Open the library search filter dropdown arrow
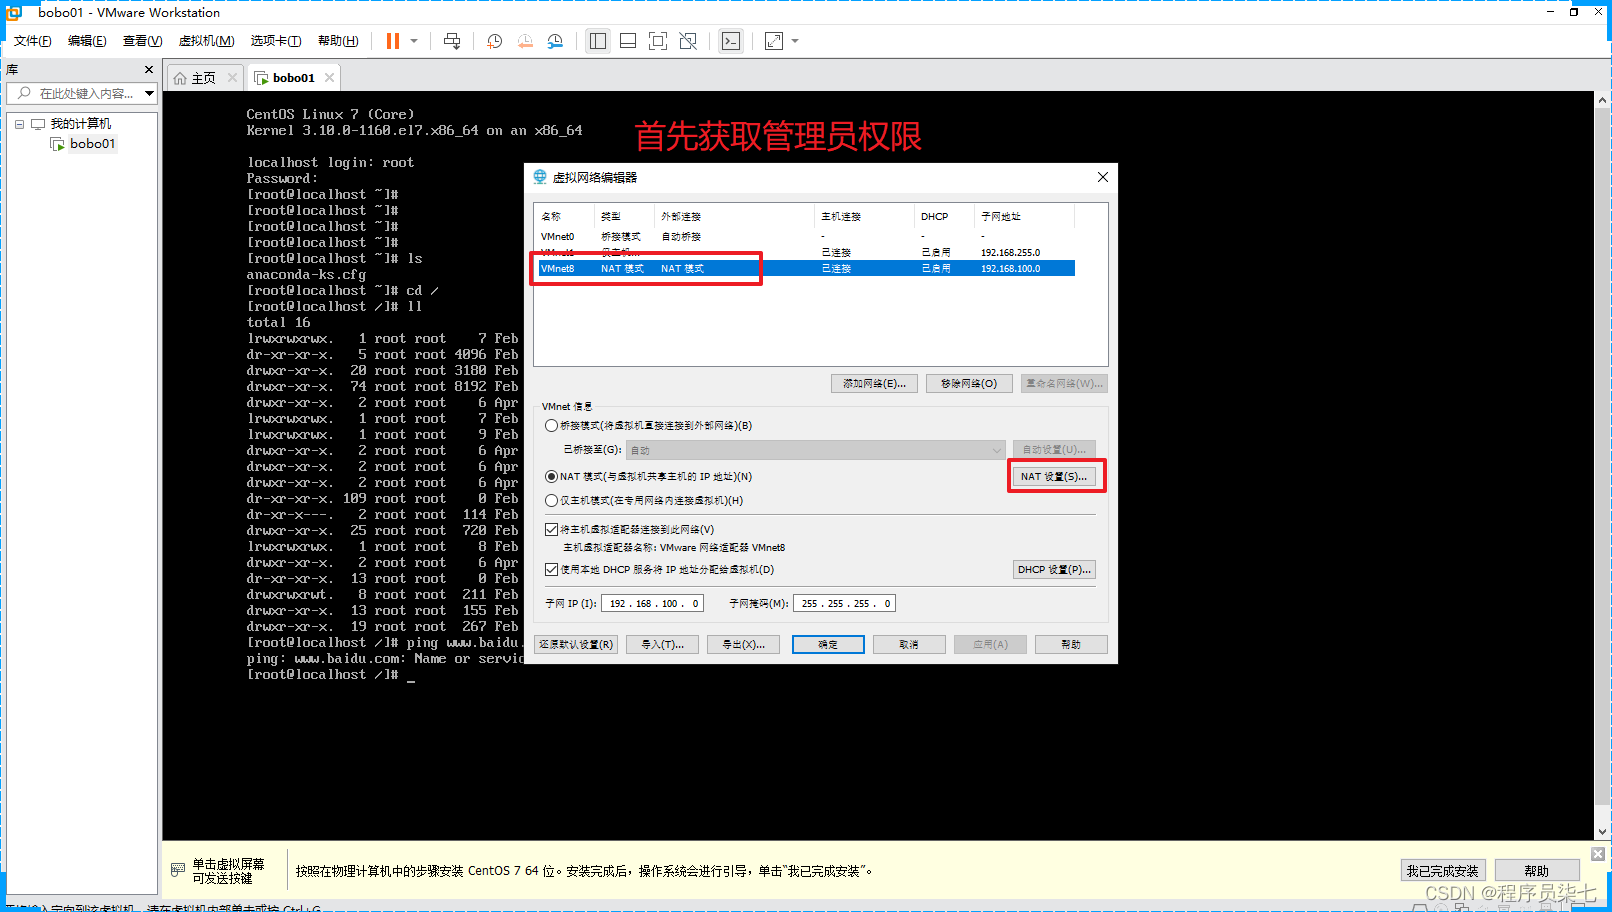Image resolution: width=1612 pixels, height=912 pixels. [149, 93]
